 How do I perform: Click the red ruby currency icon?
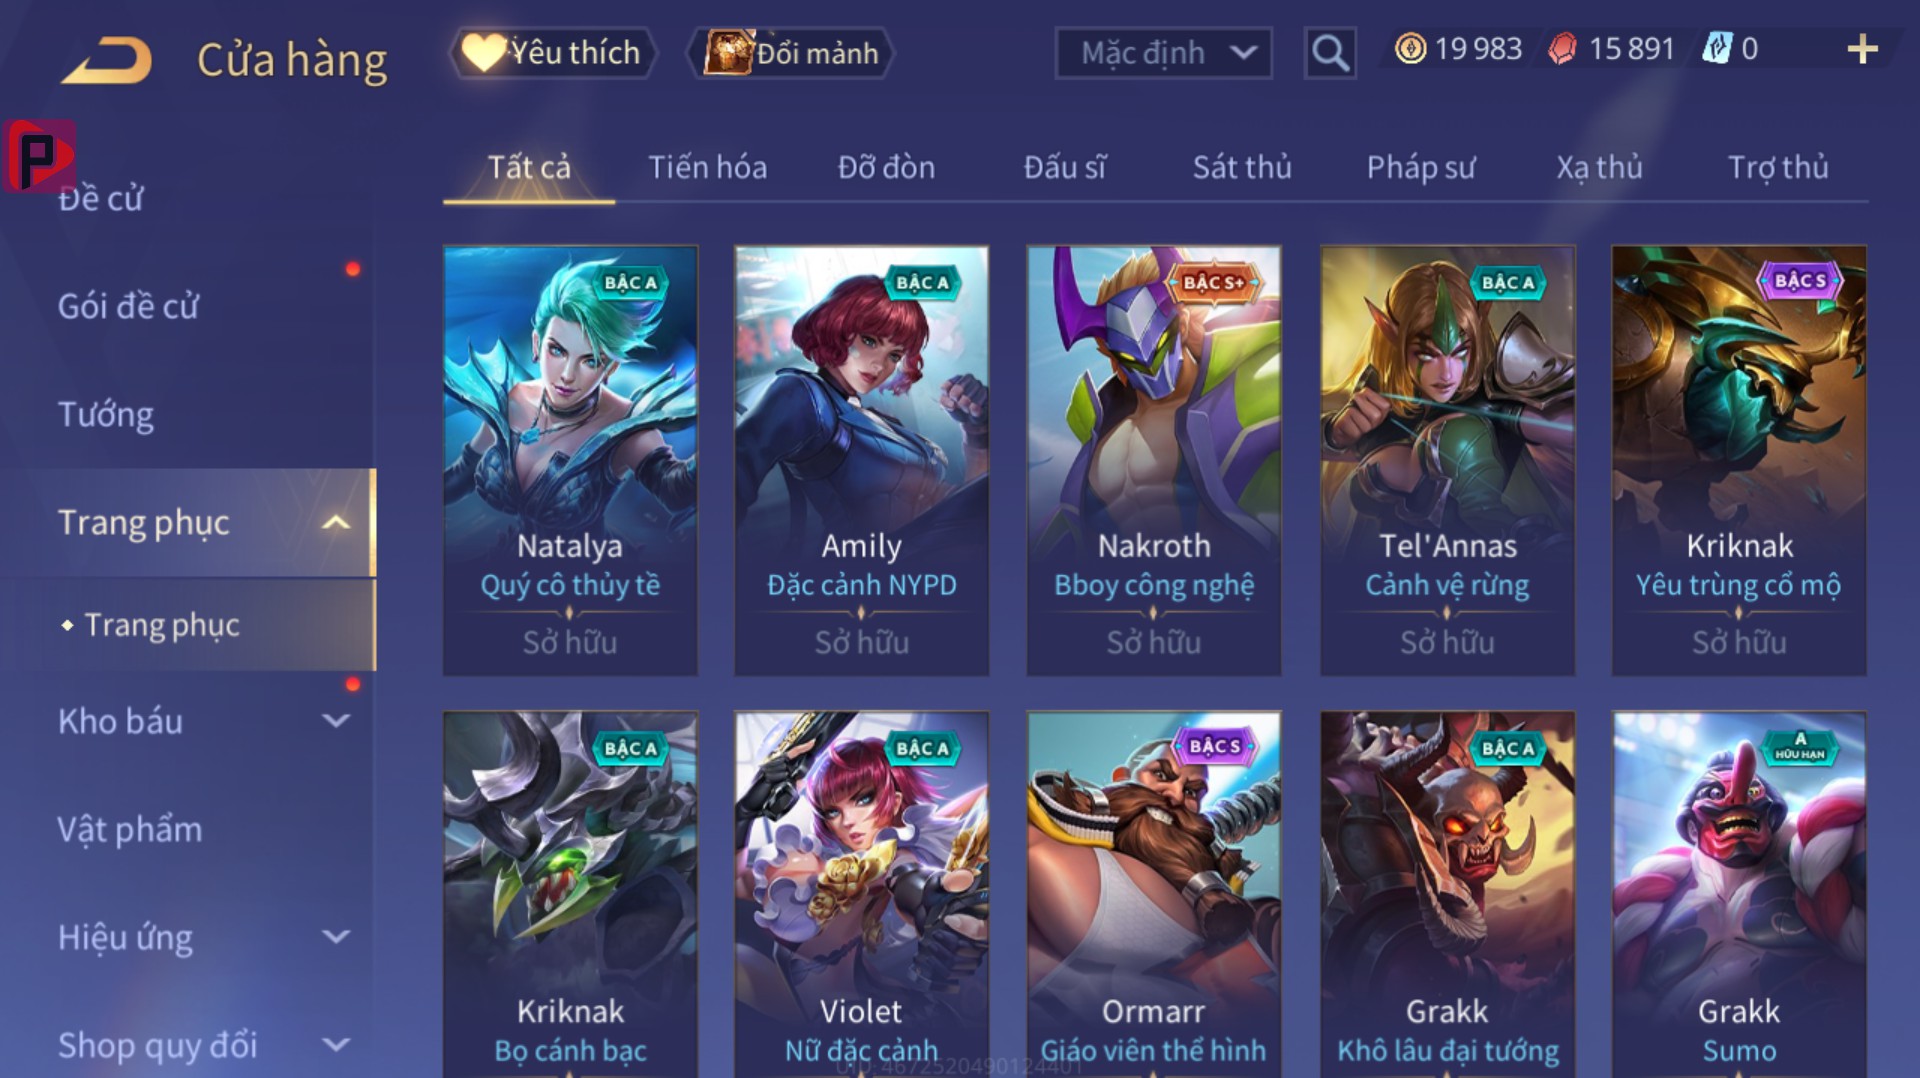(1562, 49)
